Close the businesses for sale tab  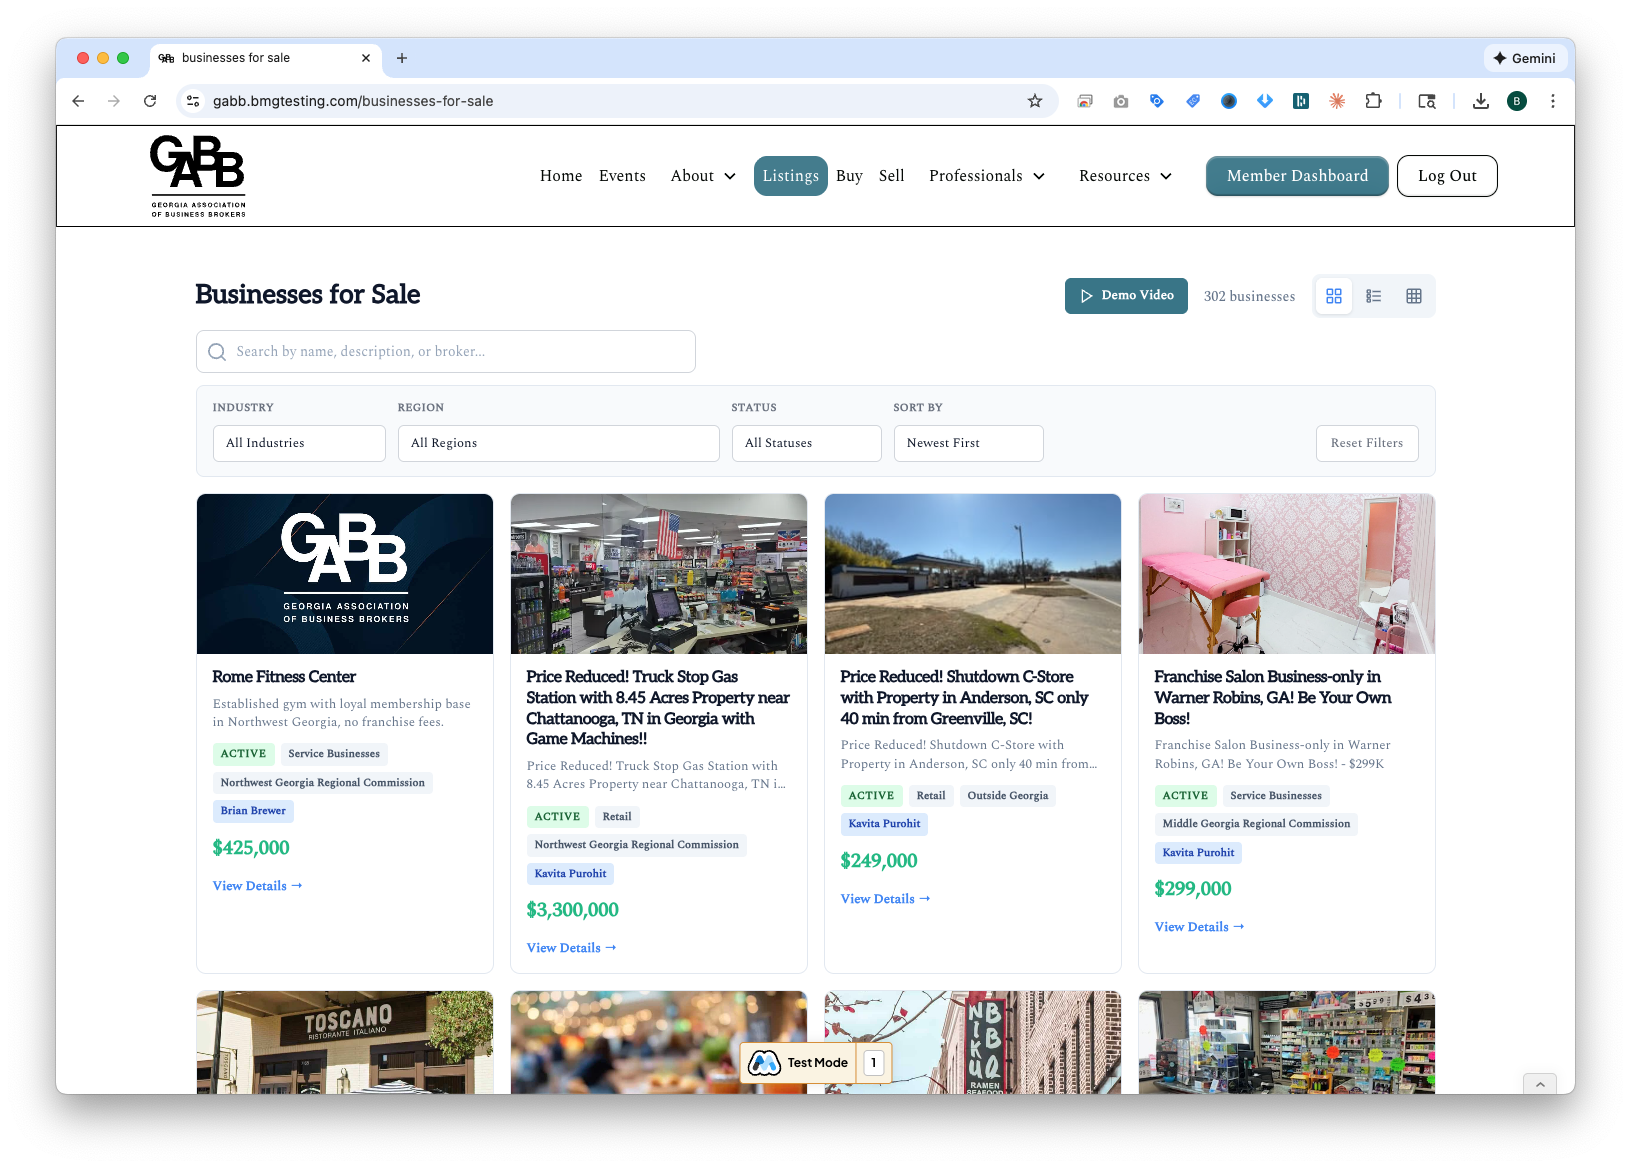pos(366,58)
